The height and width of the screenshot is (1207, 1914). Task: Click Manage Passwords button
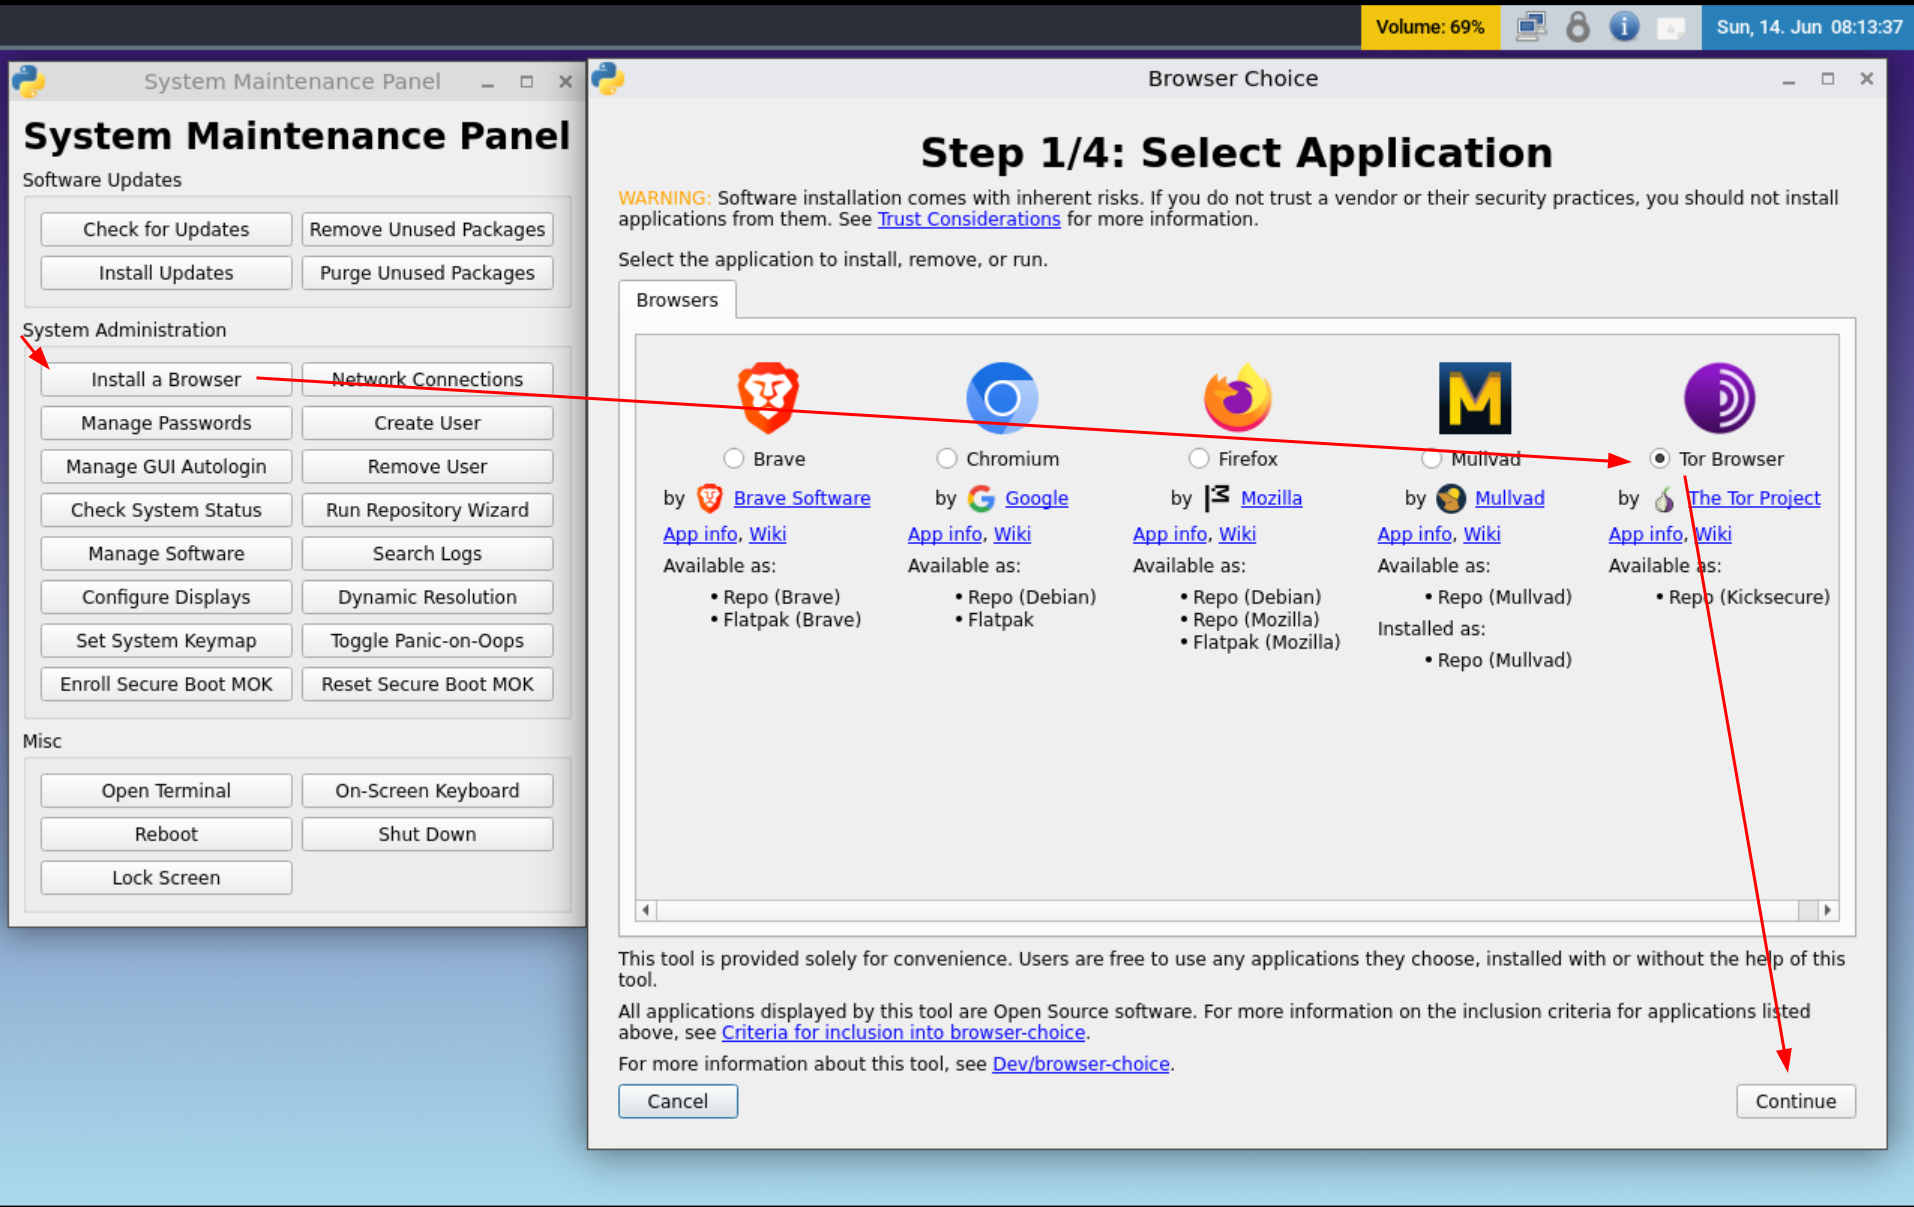(166, 423)
